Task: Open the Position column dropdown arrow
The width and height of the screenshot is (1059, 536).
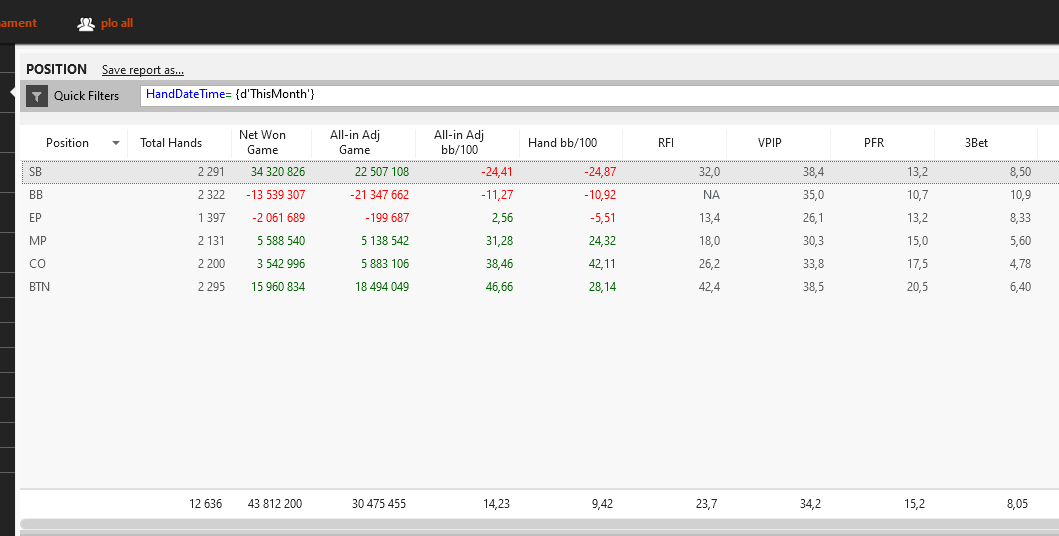Action: (116, 143)
